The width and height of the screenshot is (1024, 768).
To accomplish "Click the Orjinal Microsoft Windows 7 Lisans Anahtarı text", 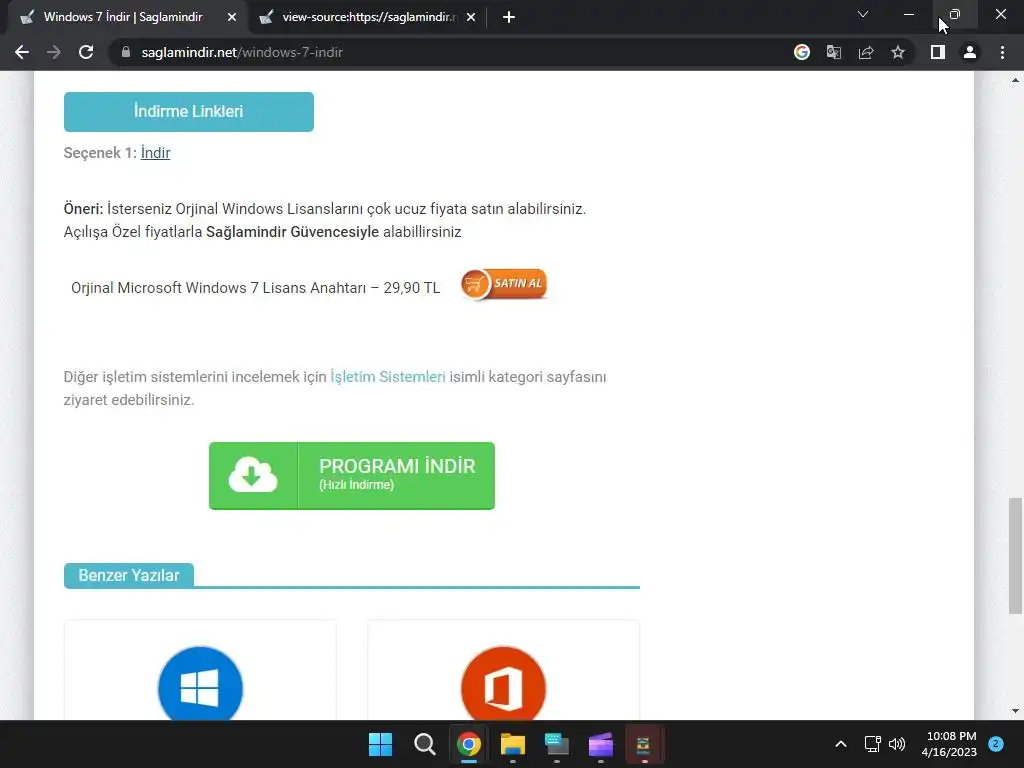I will tap(255, 288).
